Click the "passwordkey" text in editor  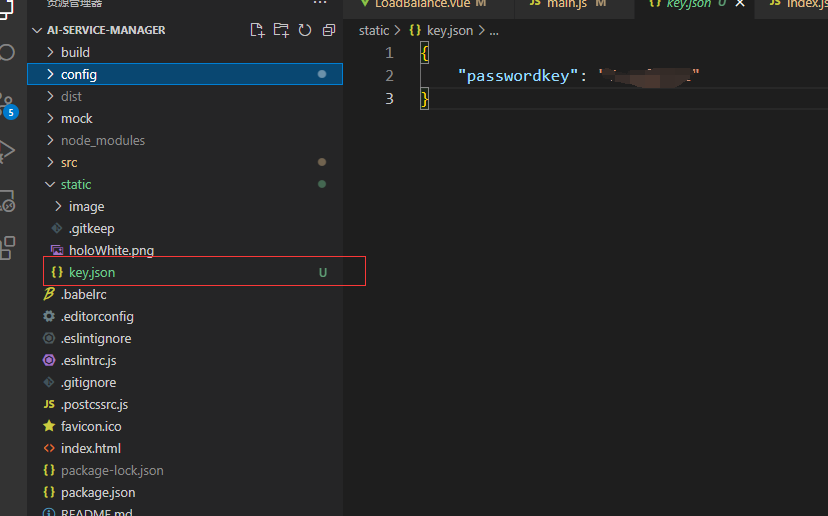point(518,76)
